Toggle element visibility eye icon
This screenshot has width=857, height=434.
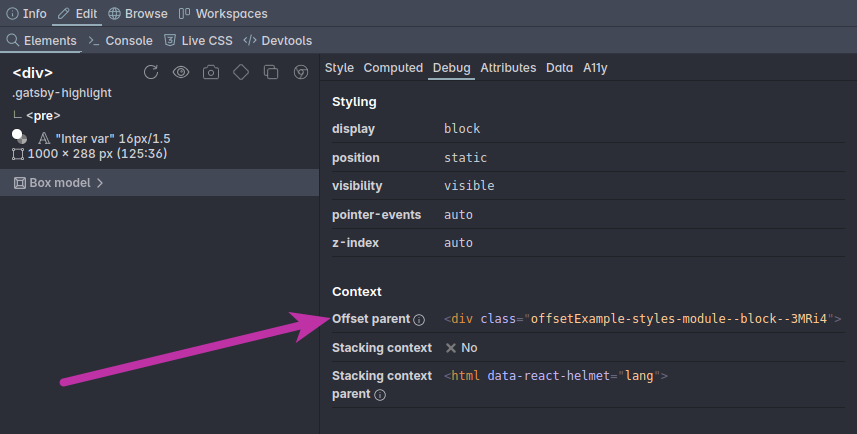[x=181, y=72]
